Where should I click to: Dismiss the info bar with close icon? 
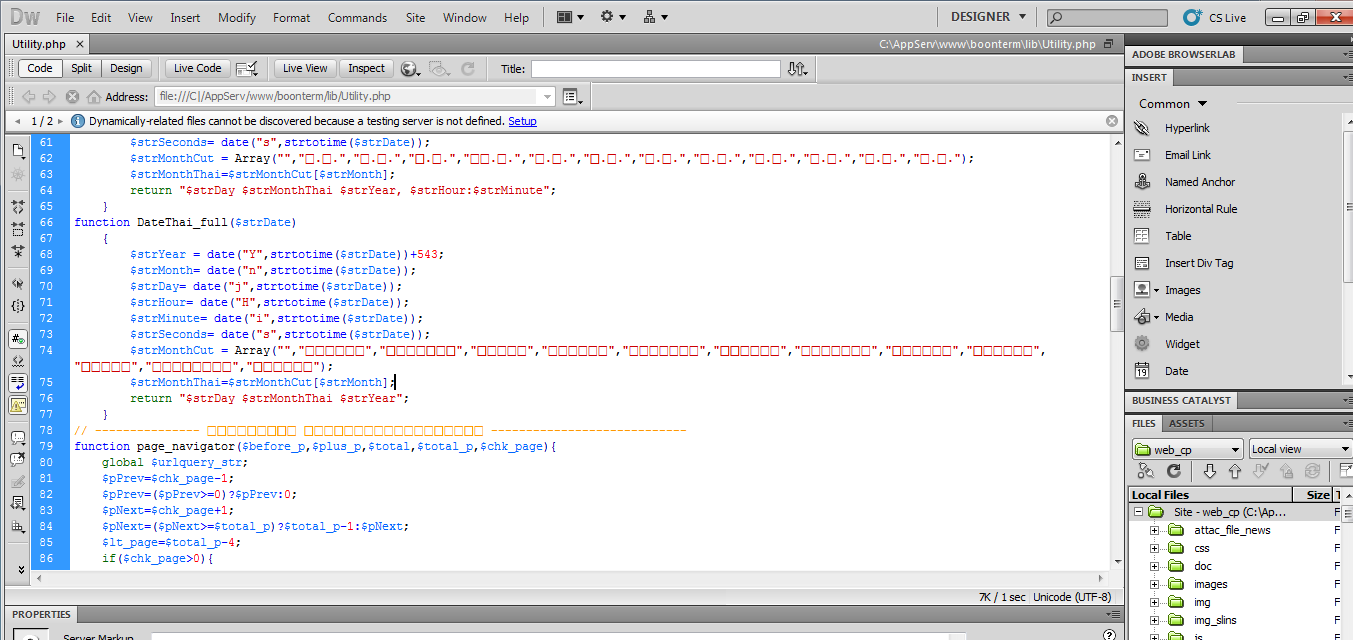click(x=1112, y=121)
